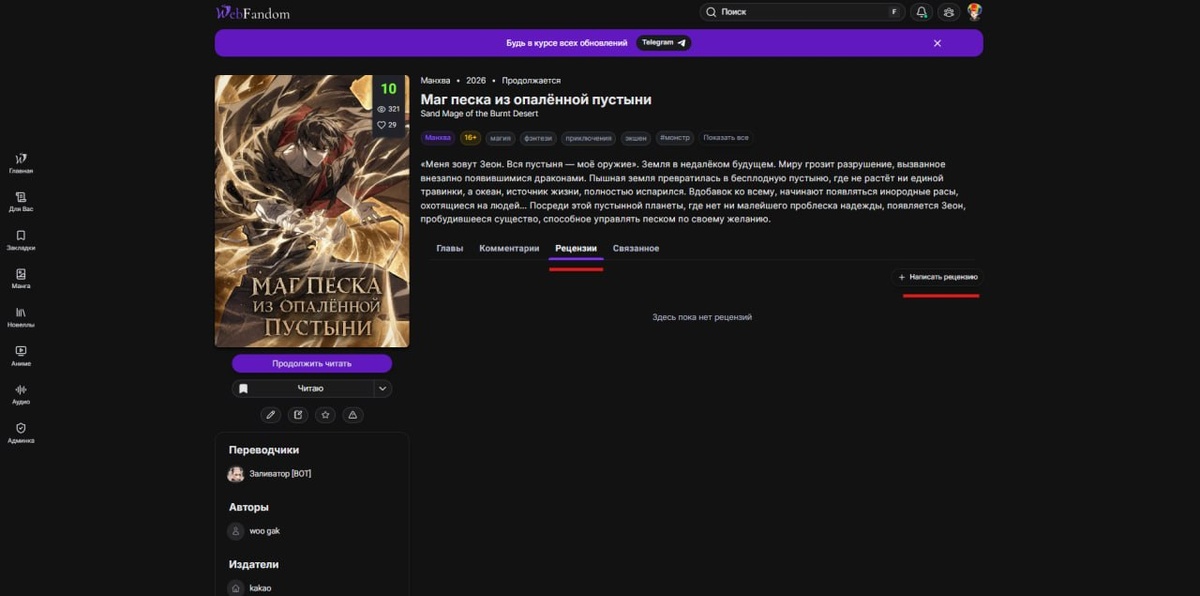This screenshot has width=1200, height=596.
Task: Go to Новеллы section in sidebar
Action: pyautogui.click(x=21, y=317)
